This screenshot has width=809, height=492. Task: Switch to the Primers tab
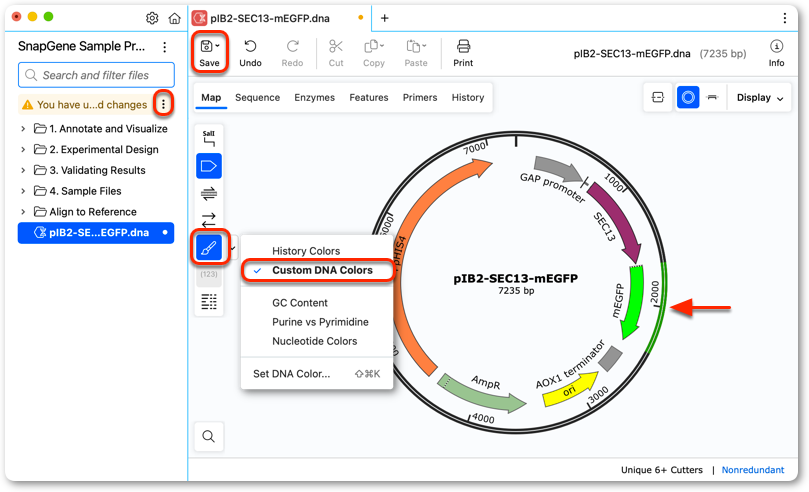(x=419, y=97)
